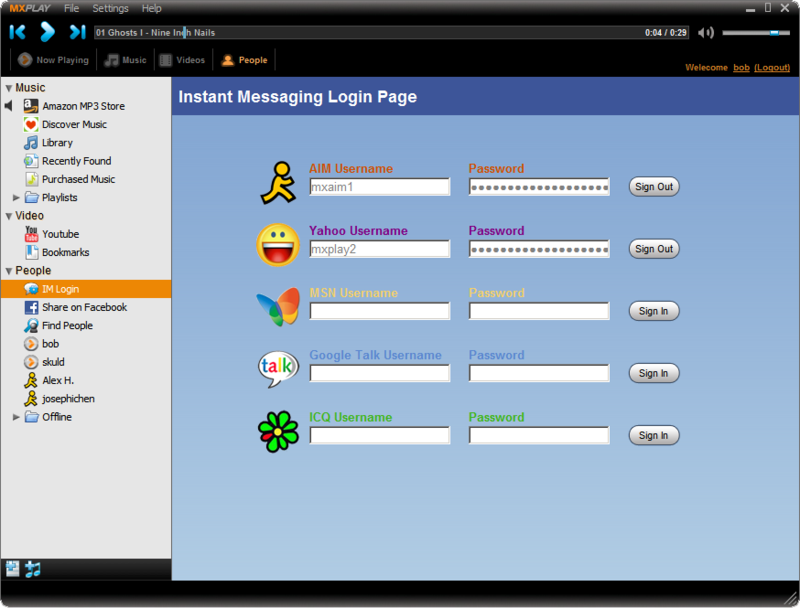Sign out of Yahoo

coord(654,249)
